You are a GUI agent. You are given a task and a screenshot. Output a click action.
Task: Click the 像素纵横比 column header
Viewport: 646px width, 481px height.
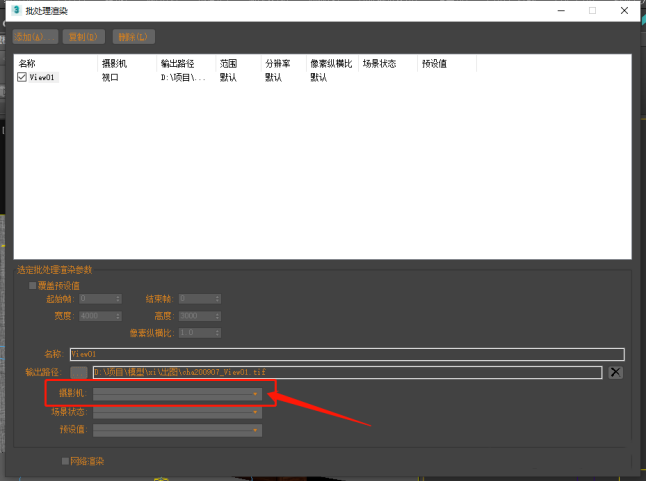click(x=331, y=63)
